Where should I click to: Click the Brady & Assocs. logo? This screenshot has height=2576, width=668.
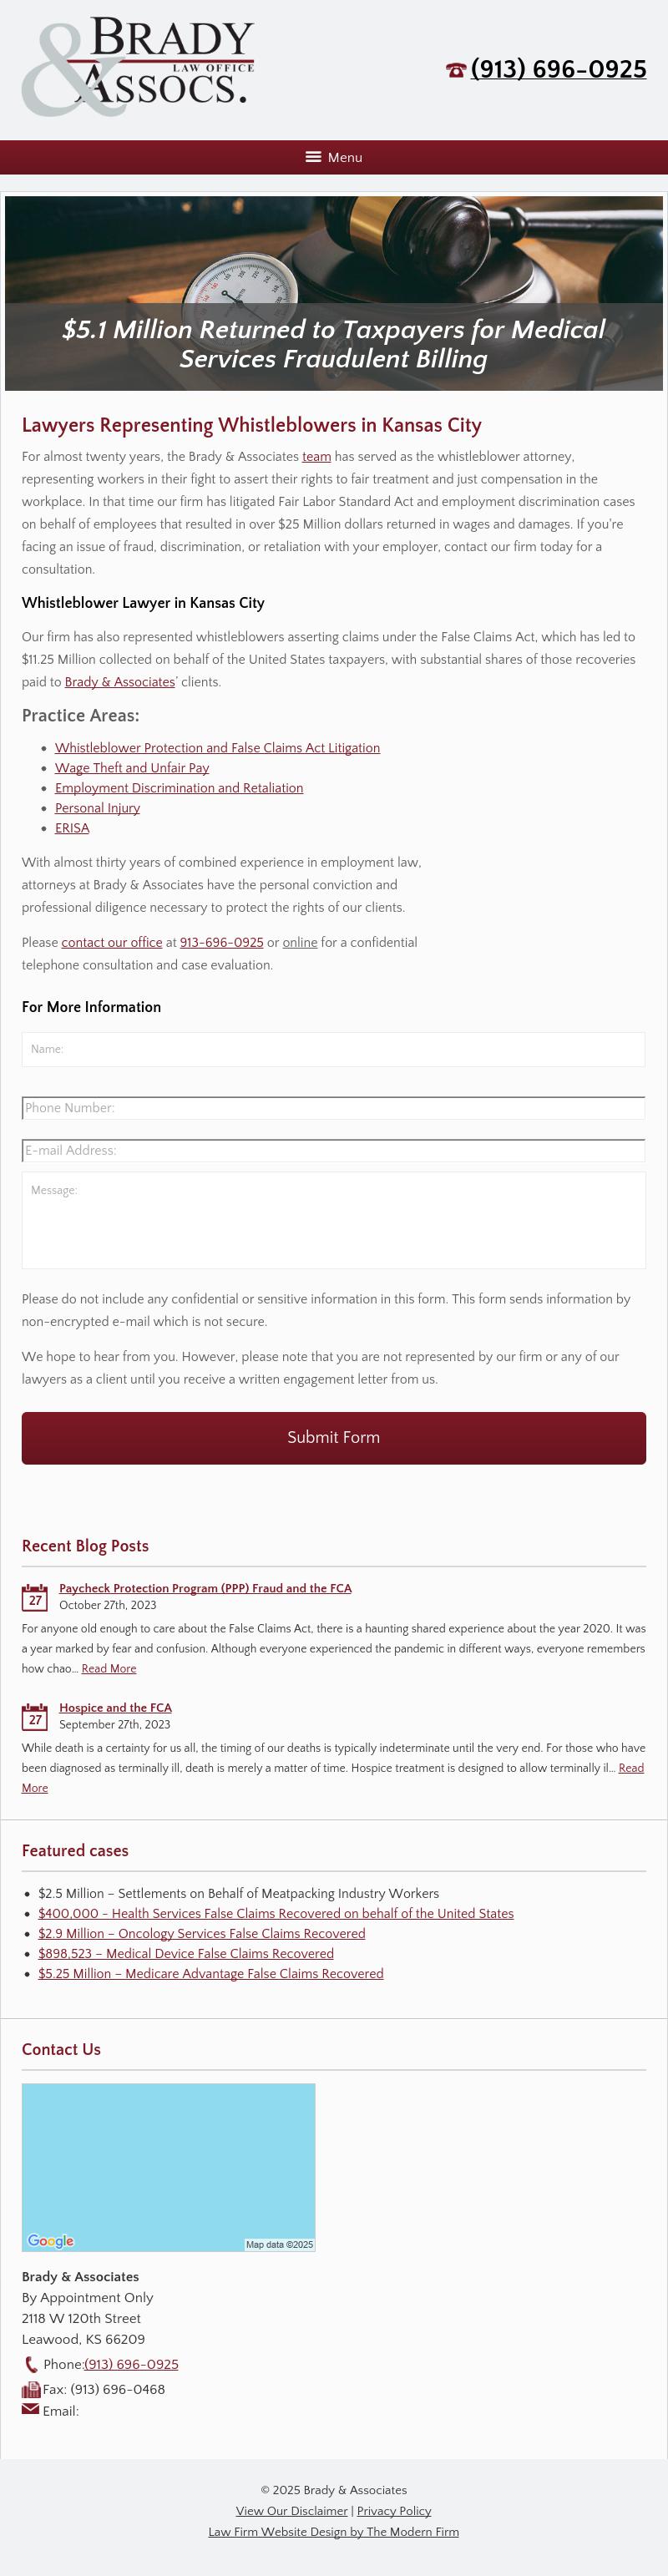point(138,66)
